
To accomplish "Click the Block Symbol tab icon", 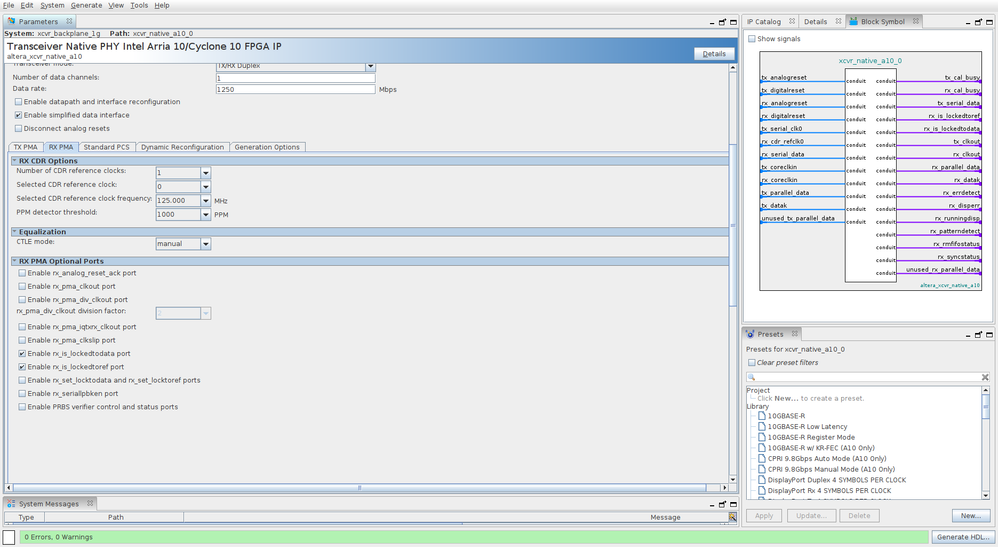I will (x=854, y=21).
